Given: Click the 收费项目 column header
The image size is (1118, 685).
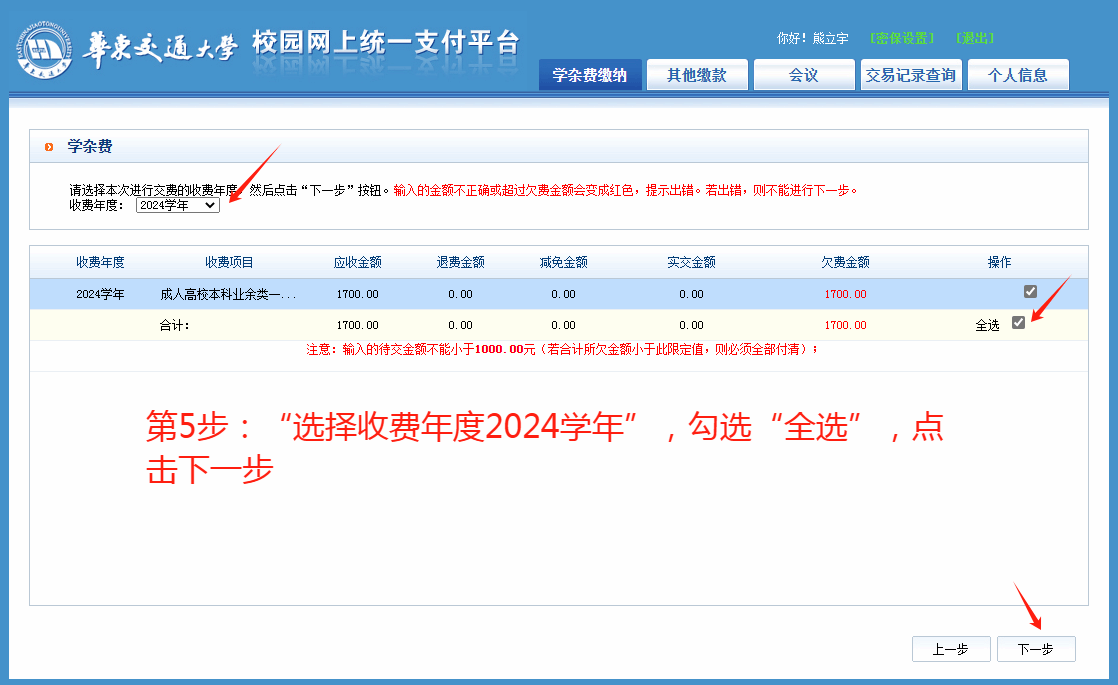Looking at the screenshot, I should 229,262.
